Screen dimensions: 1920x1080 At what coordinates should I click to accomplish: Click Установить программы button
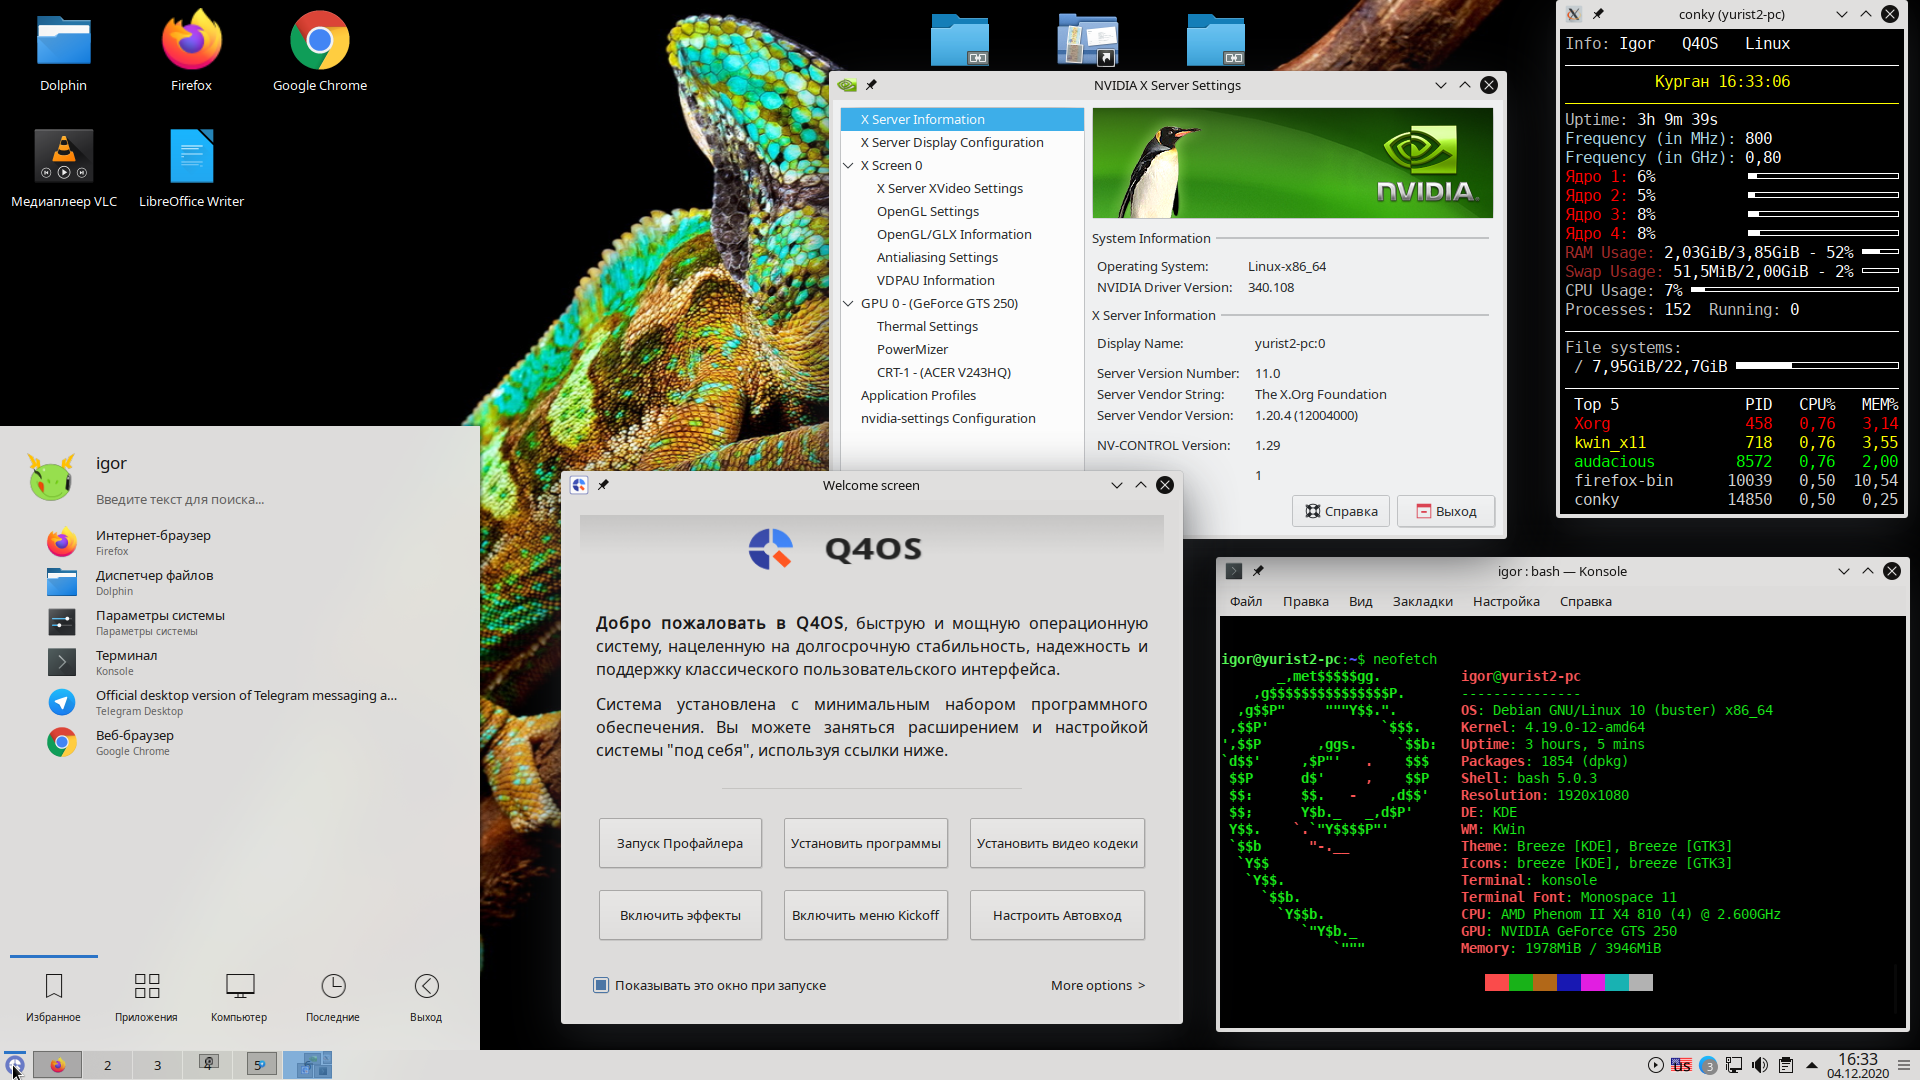pos(866,843)
